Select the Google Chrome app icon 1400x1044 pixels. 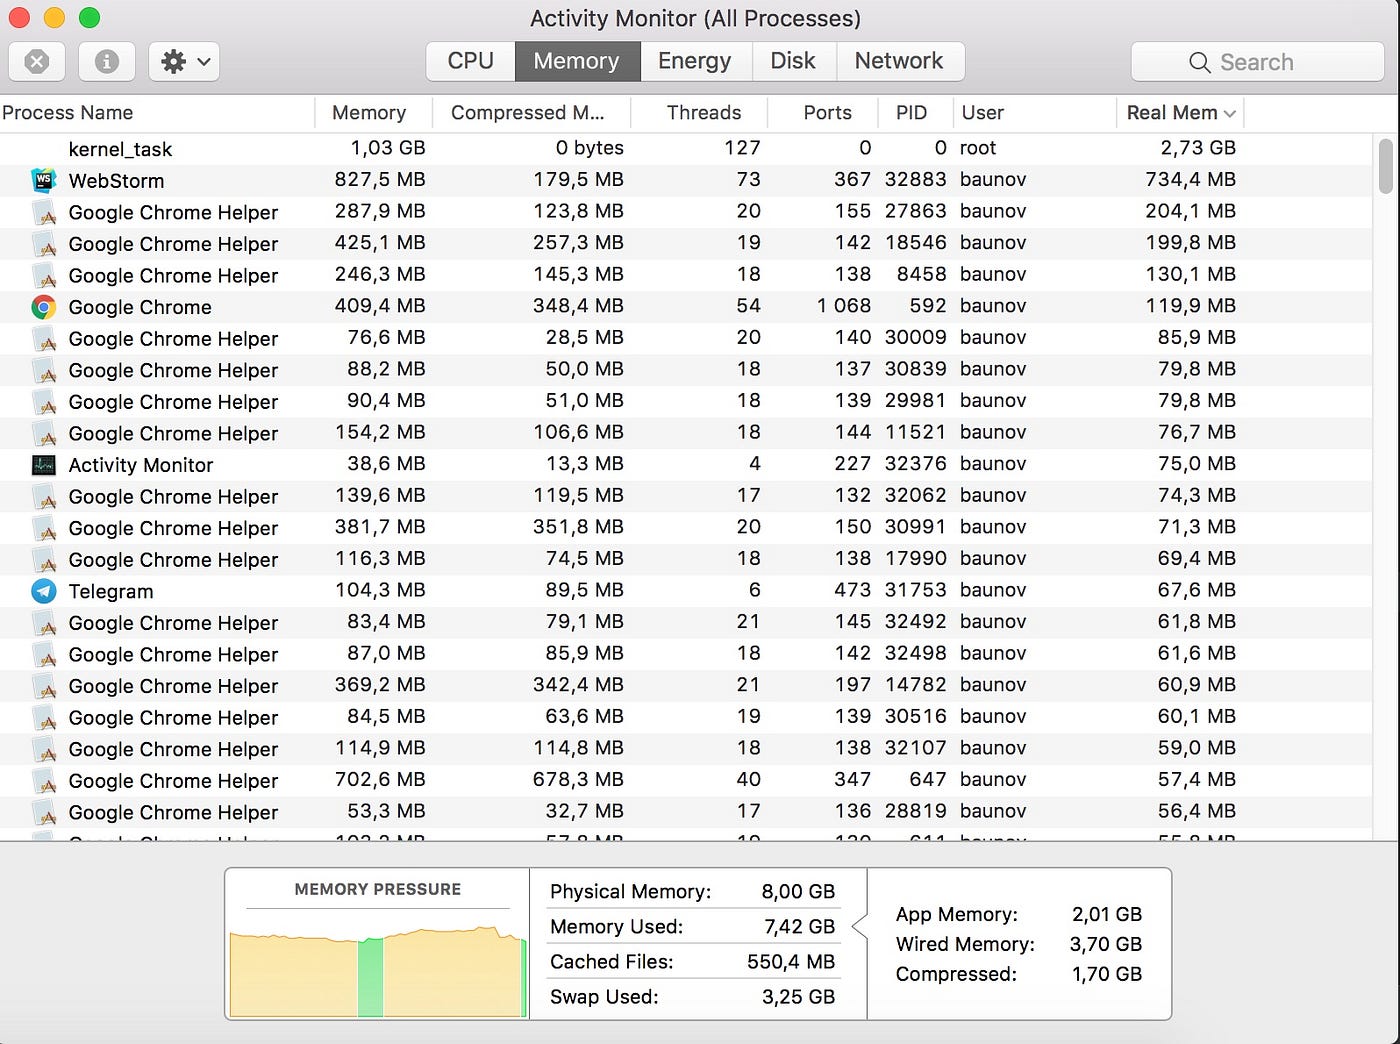coord(43,307)
